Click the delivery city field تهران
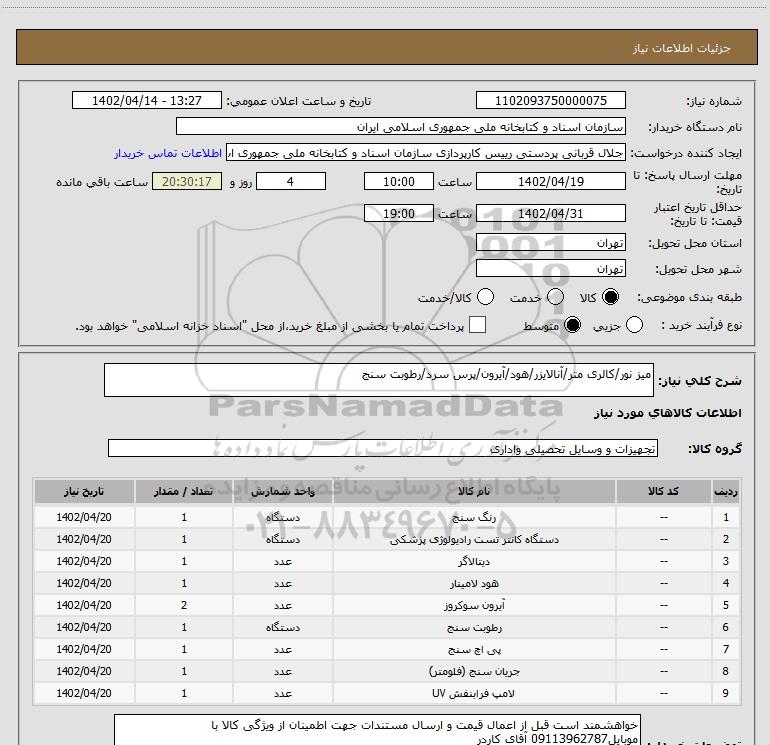The width and height of the screenshot is (770, 745). click(550, 269)
